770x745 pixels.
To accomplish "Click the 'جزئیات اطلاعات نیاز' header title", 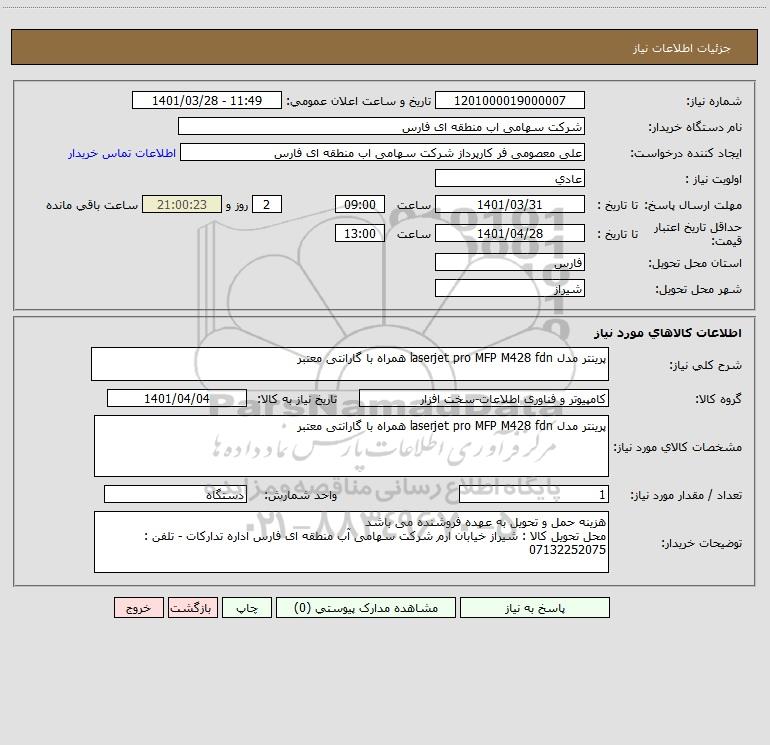I will point(682,48).
